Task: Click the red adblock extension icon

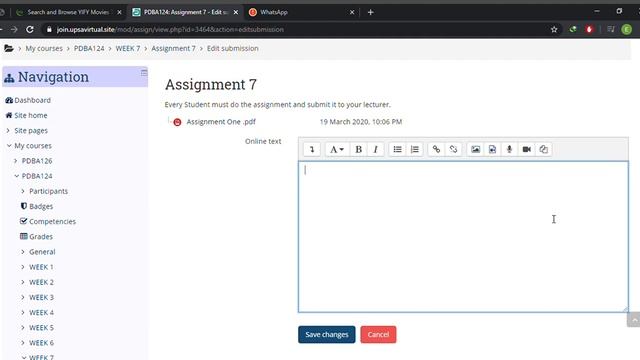Action: (x=589, y=29)
